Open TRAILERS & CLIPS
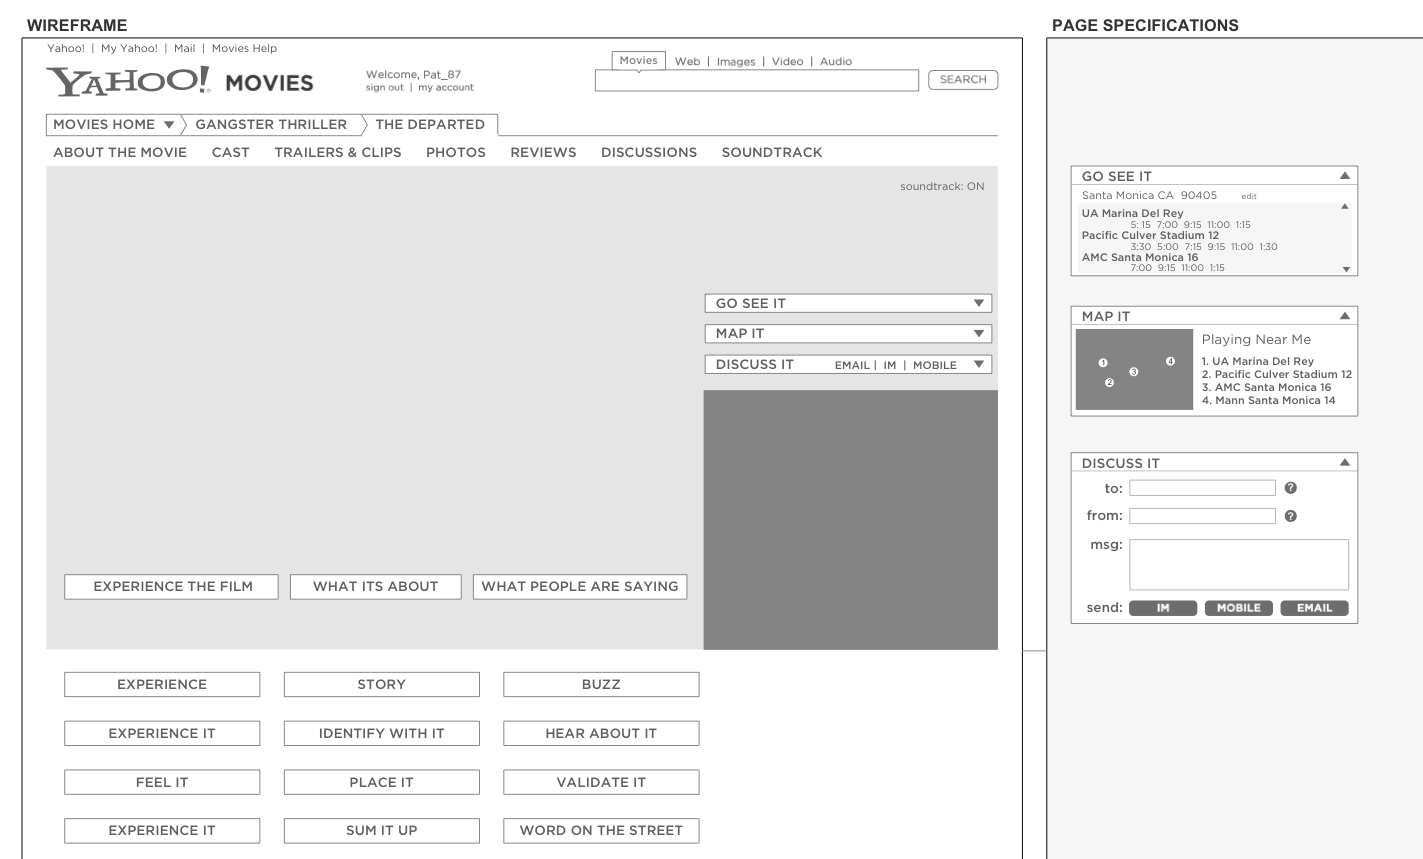Screen dimensions: 1423x859 [x=338, y=153]
